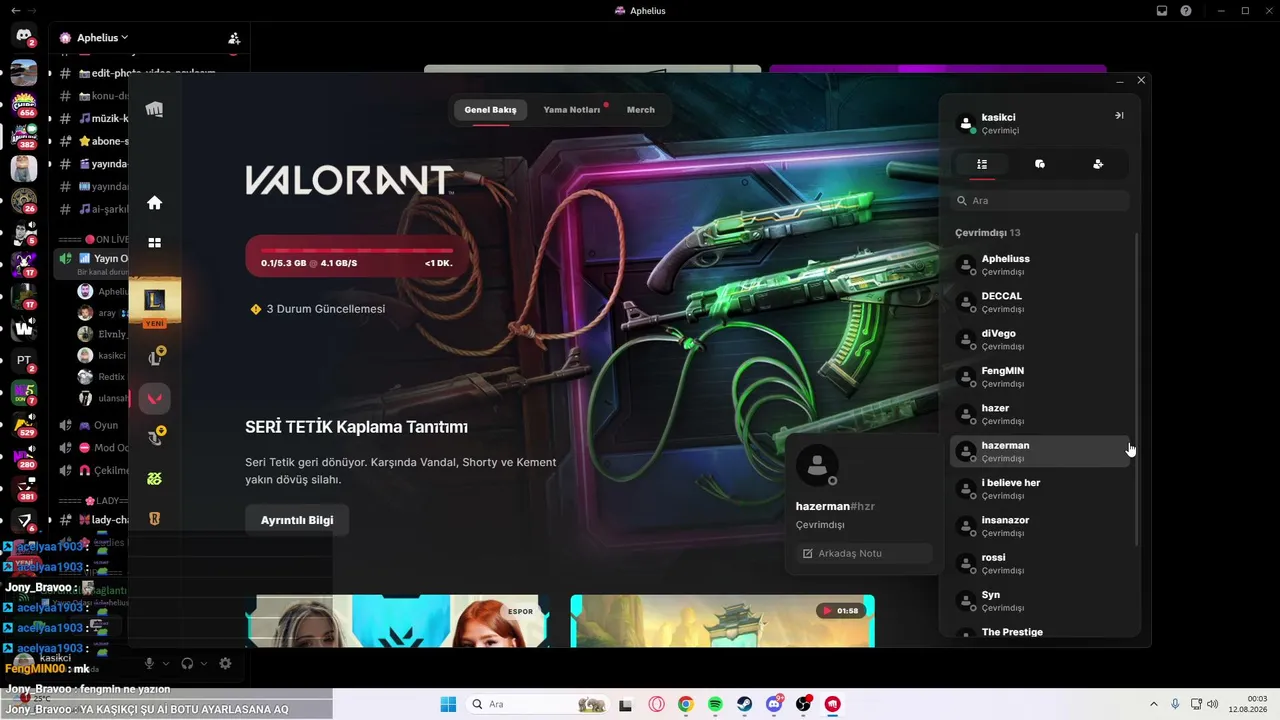This screenshot has height=720, width=1280.
Task: Join Discord Mod Odası voice channel
Action: (x=93, y=448)
